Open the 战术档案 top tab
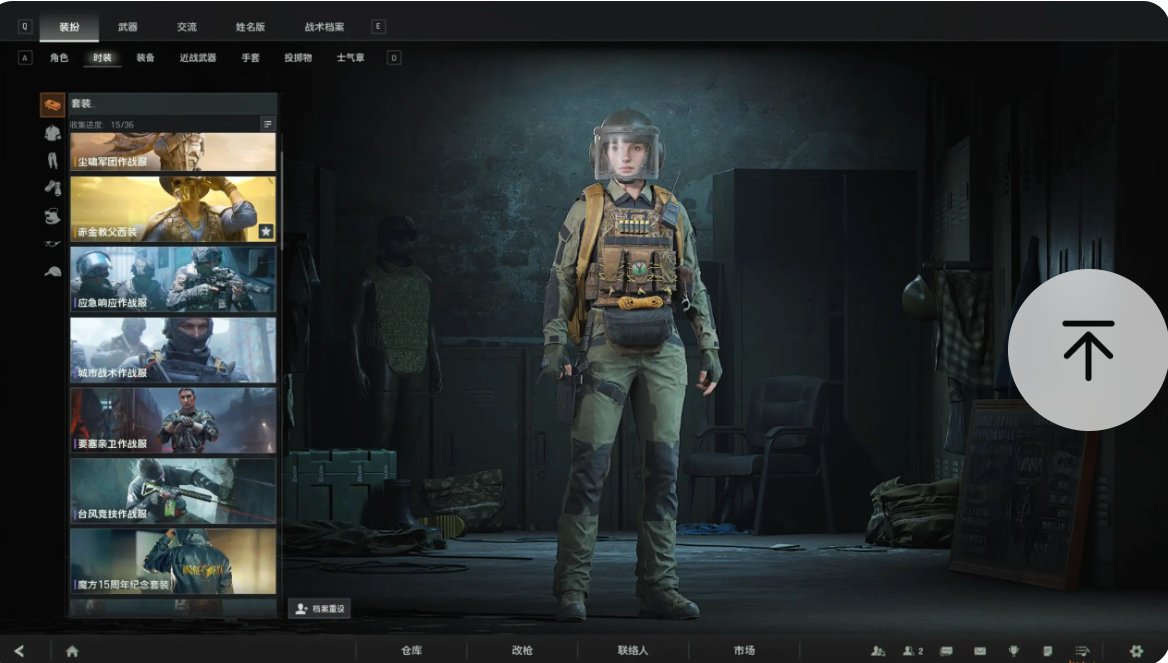Viewport: 1168px width, 663px height. (324, 27)
